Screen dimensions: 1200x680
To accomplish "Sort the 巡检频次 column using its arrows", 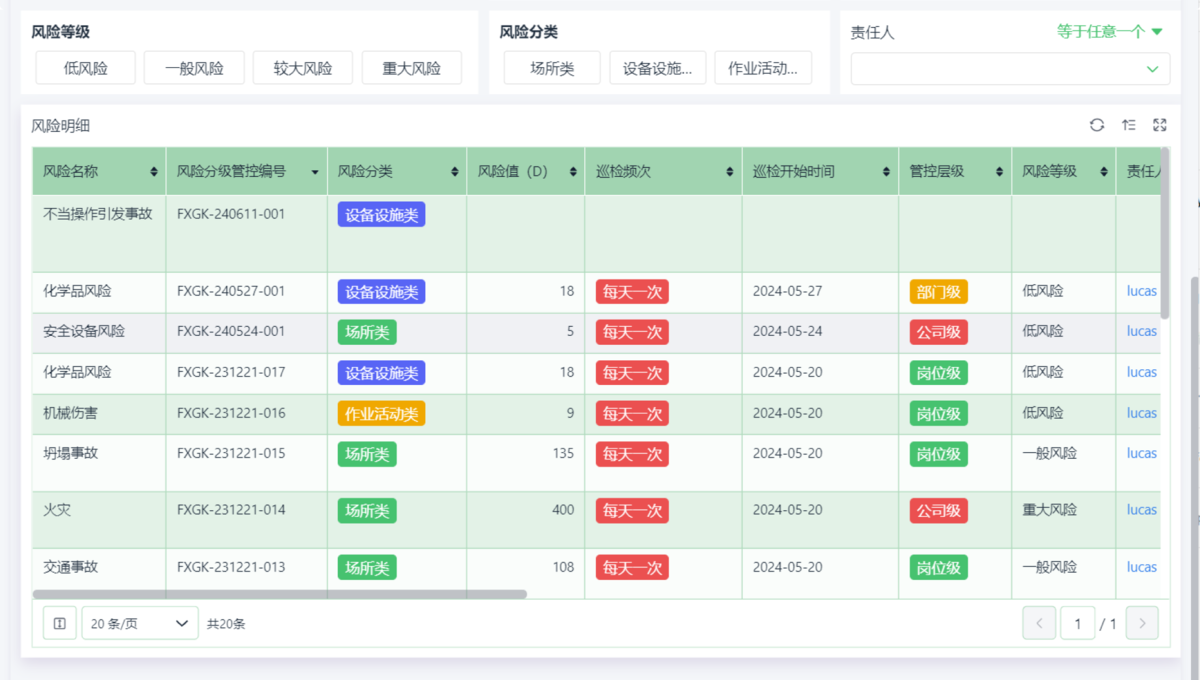I will (730, 172).
